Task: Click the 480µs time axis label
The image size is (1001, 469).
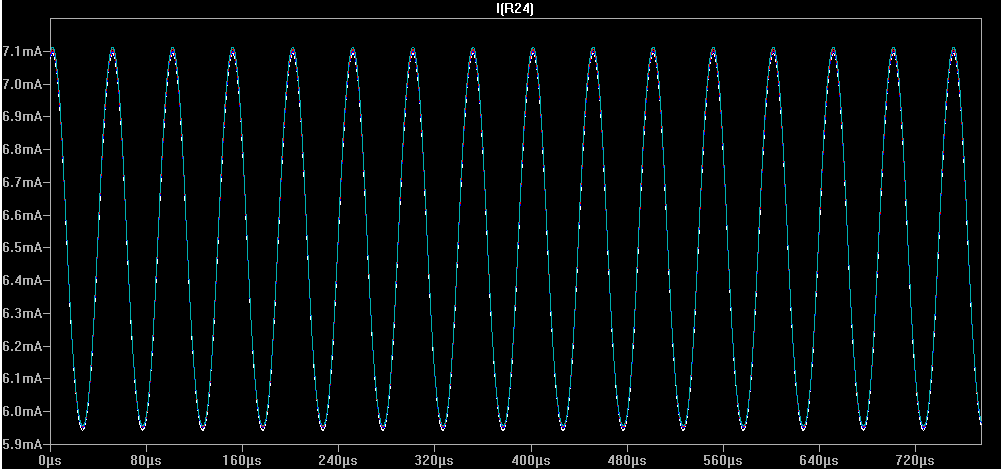Action: [627, 459]
